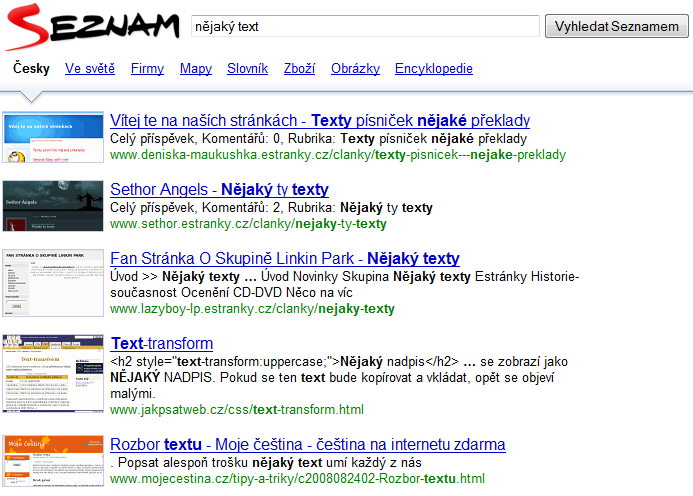This screenshot has width=693, height=496.
Task: Open the 'Text-transform' result link
Action: pyautogui.click(x=162, y=343)
